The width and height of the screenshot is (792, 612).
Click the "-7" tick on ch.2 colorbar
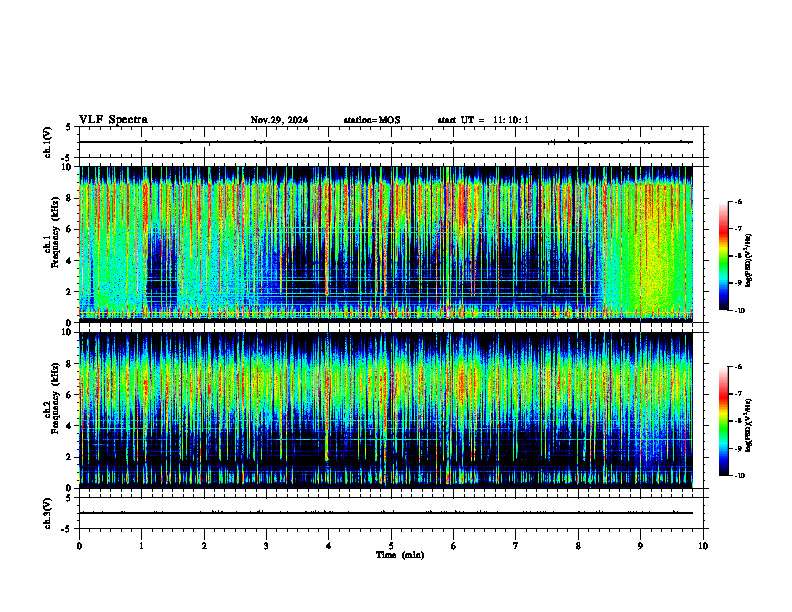point(738,394)
